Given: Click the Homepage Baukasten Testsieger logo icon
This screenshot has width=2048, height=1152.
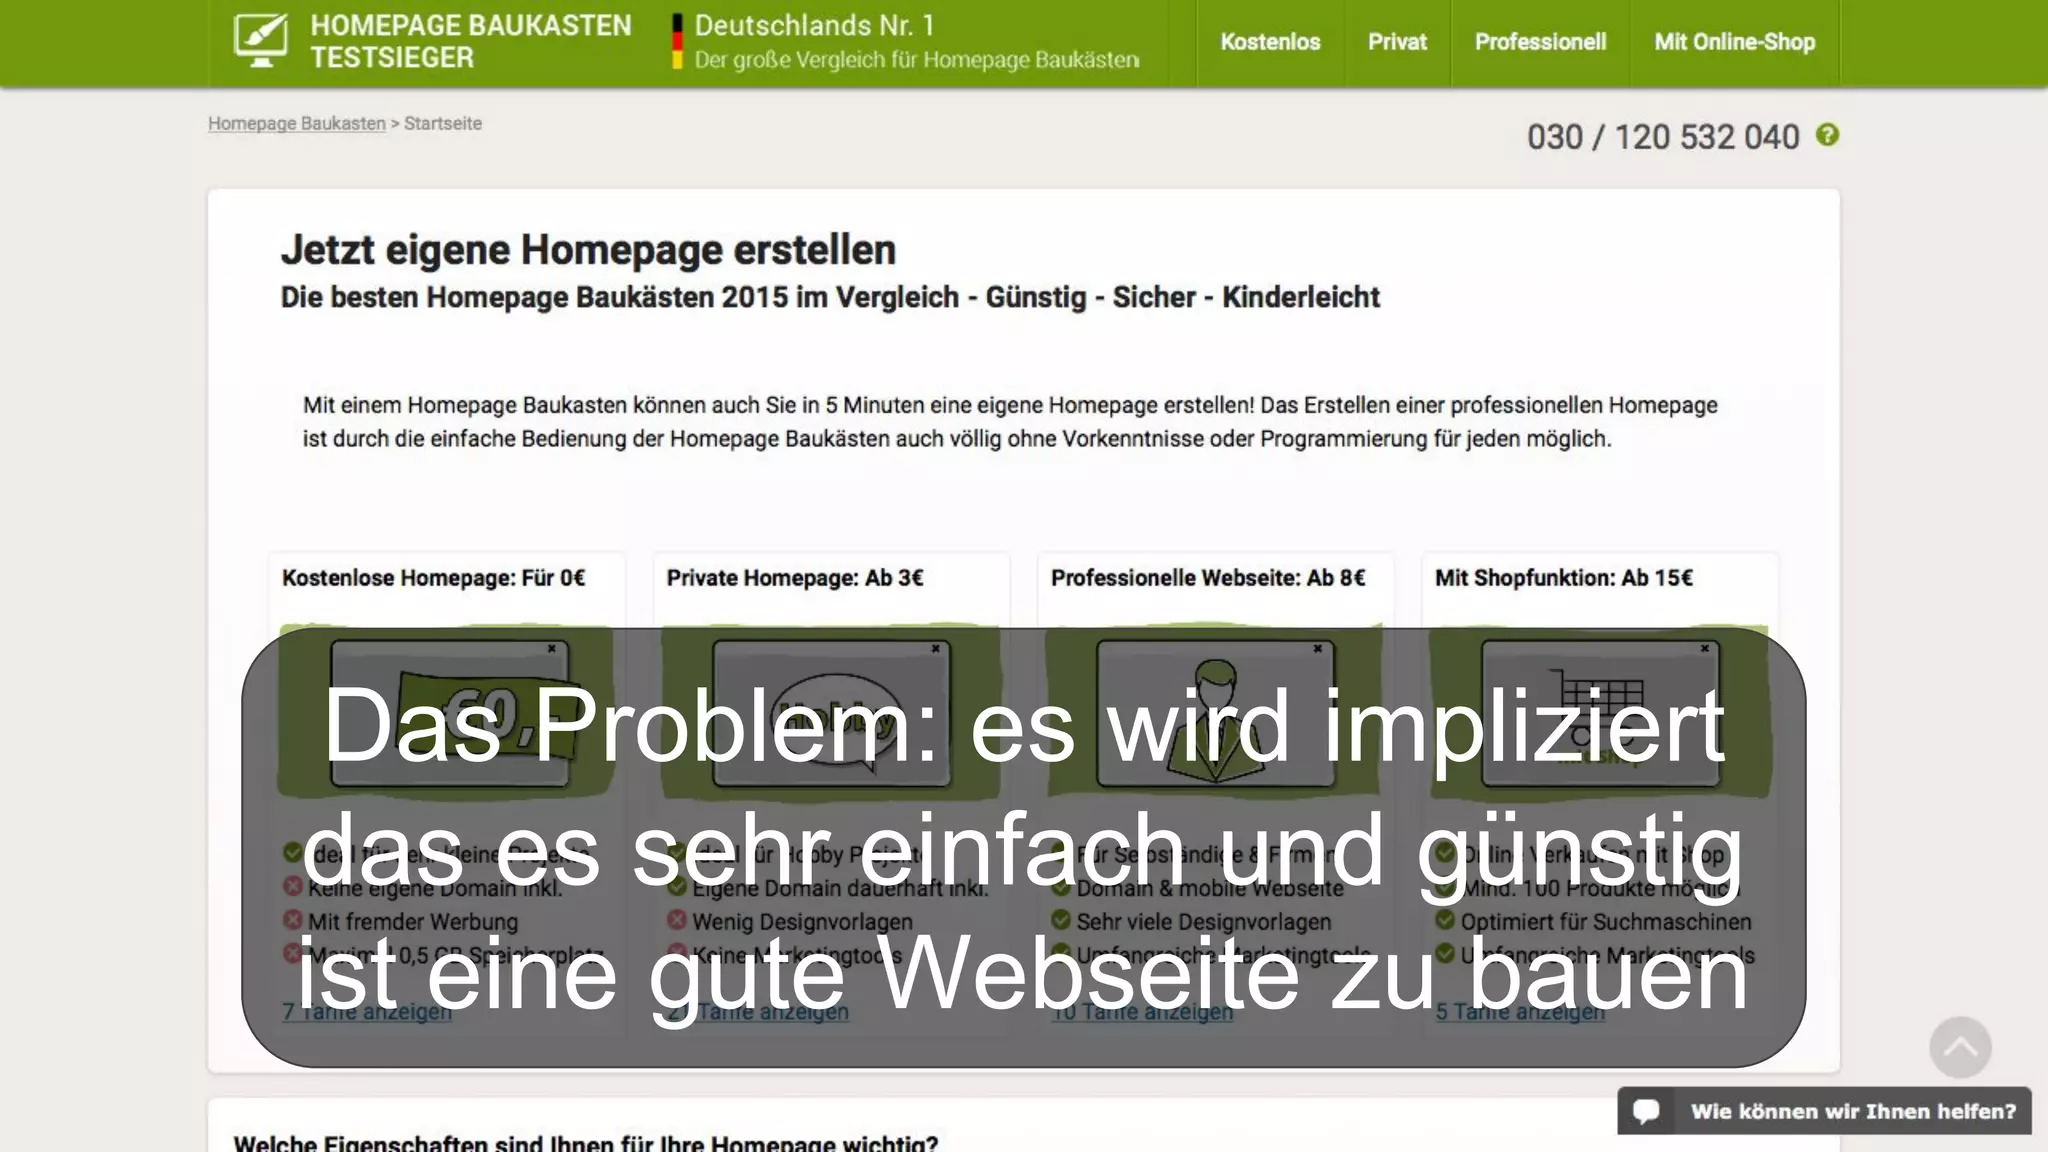Looking at the screenshot, I should point(260,41).
